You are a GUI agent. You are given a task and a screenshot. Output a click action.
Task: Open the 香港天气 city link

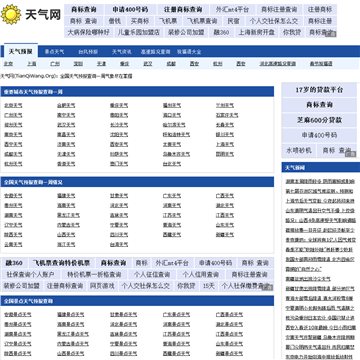coord(66,164)
